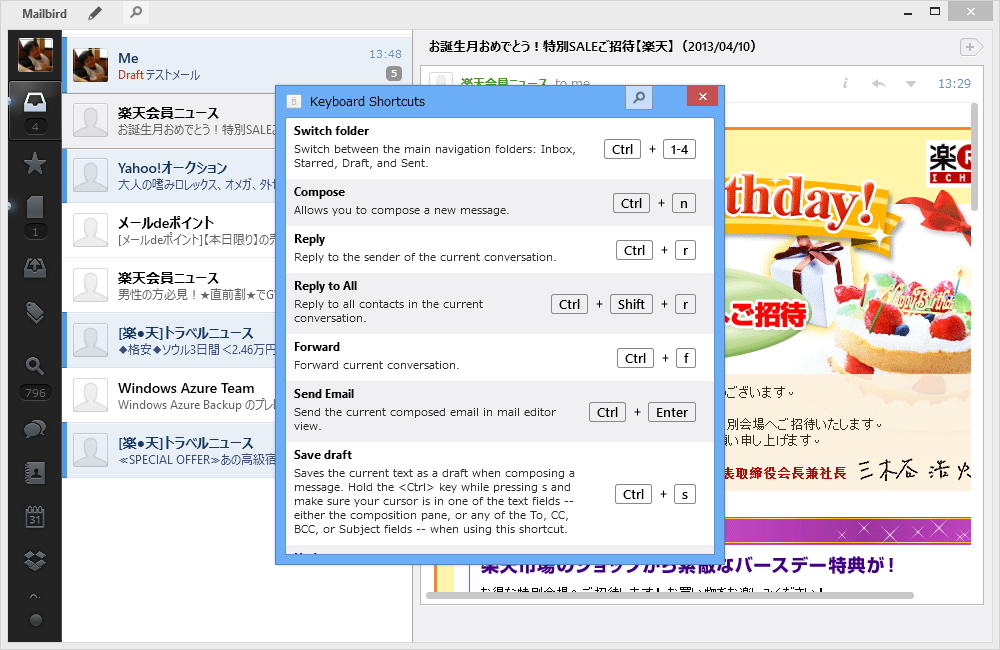Image resolution: width=1000 pixels, height=650 pixels.
Task: Open the chat bubble icon in the sidebar
Action: click(34, 427)
